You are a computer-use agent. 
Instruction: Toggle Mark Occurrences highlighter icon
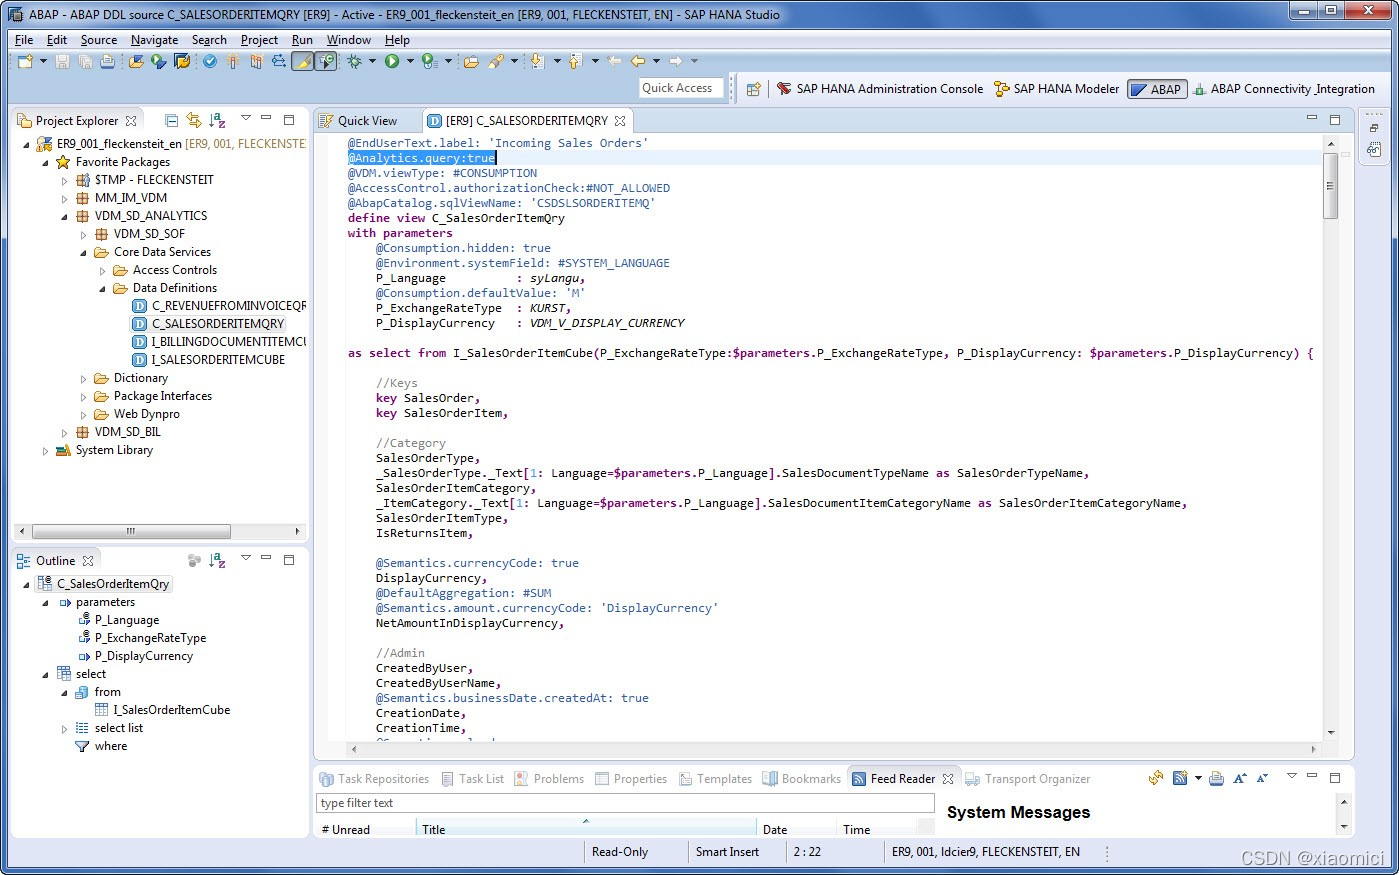point(303,61)
